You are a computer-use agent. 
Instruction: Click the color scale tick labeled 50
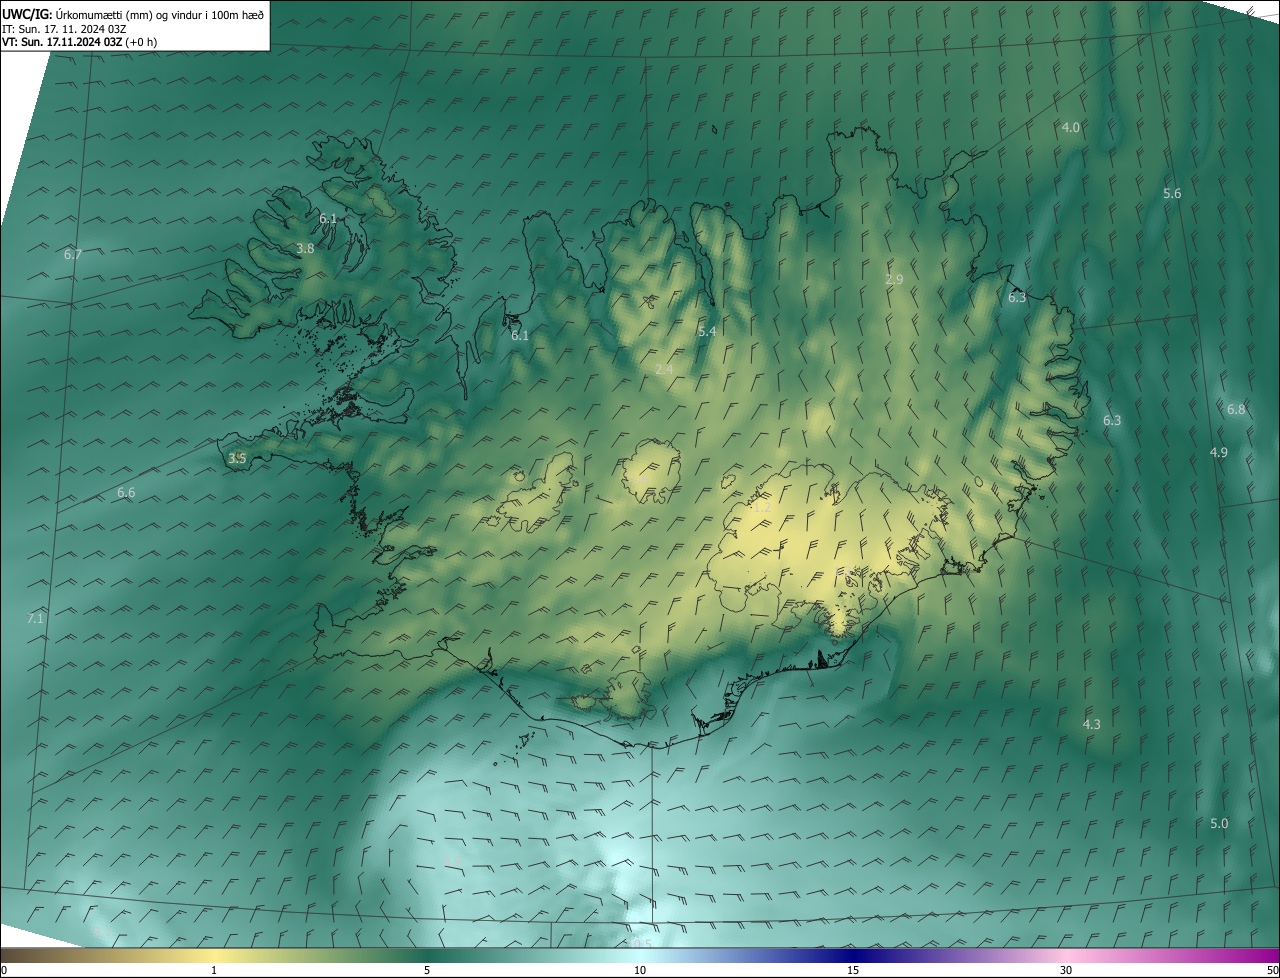pos(1272,970)
